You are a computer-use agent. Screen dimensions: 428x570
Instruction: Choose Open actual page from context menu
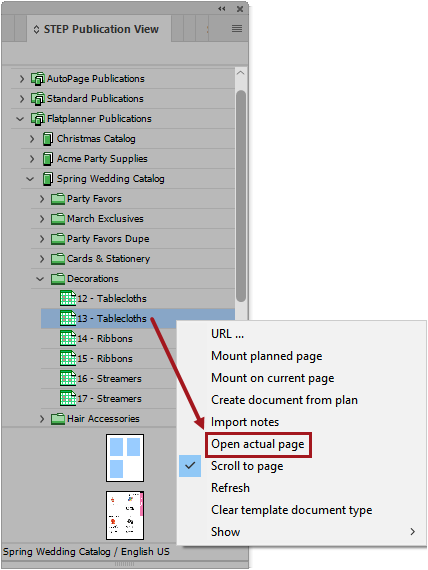[257, 444]
